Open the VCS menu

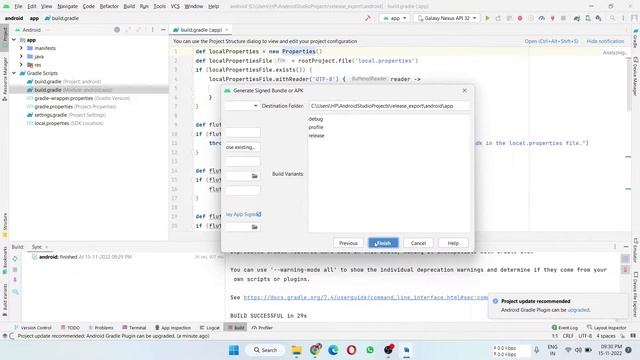point(175,7)
